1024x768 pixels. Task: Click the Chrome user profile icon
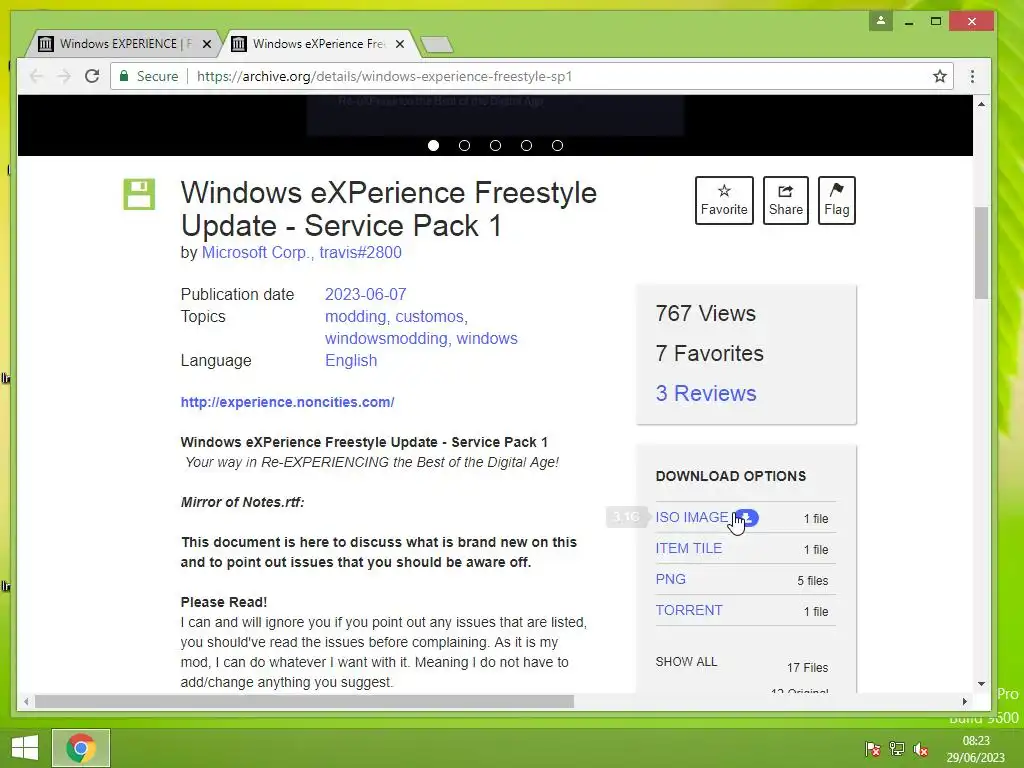[x=880, y=20]
